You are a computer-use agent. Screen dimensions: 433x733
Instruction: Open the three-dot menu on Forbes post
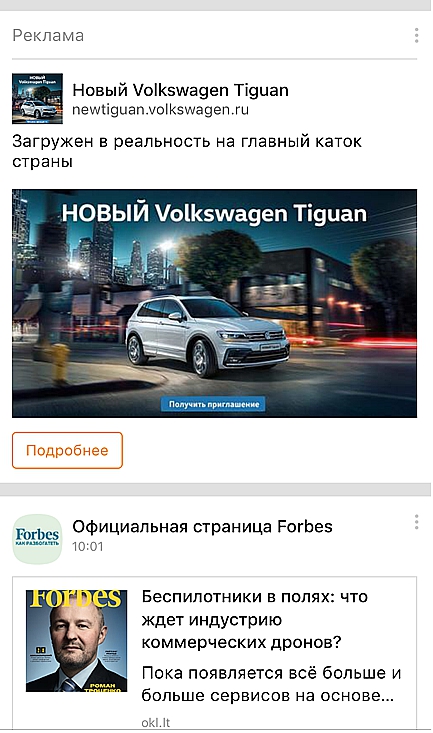coord(416,522)
